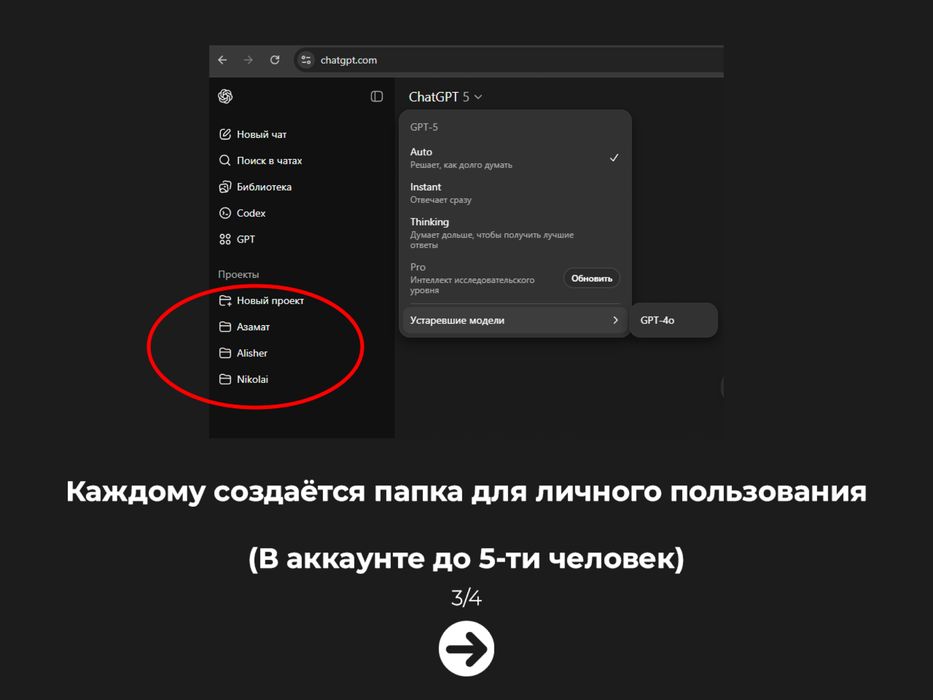
Task: Select the Thinking model mode
Action: click(515, 233)
